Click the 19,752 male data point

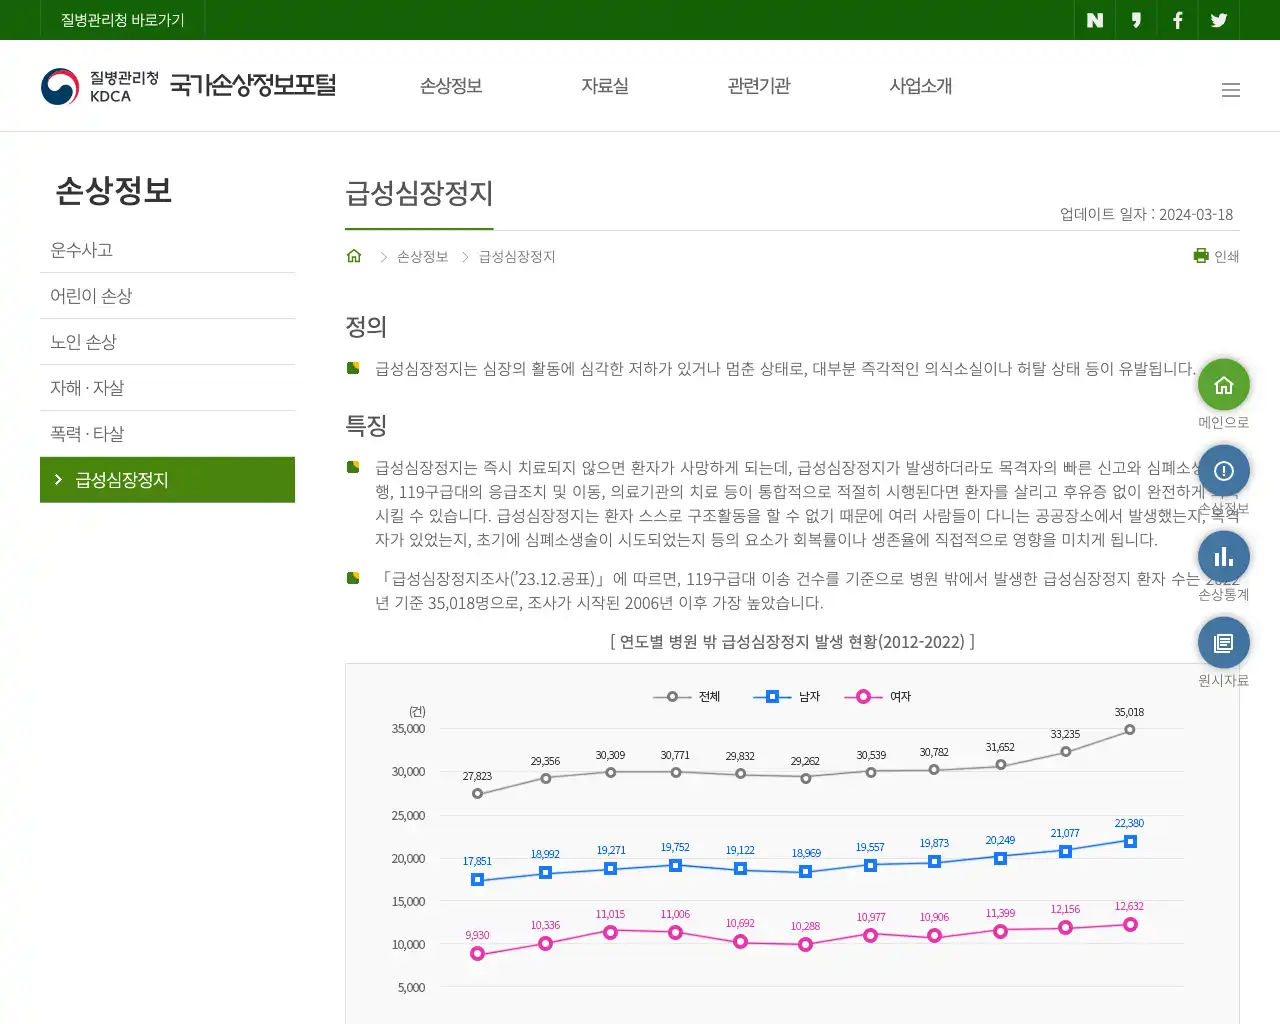point(676,866)
